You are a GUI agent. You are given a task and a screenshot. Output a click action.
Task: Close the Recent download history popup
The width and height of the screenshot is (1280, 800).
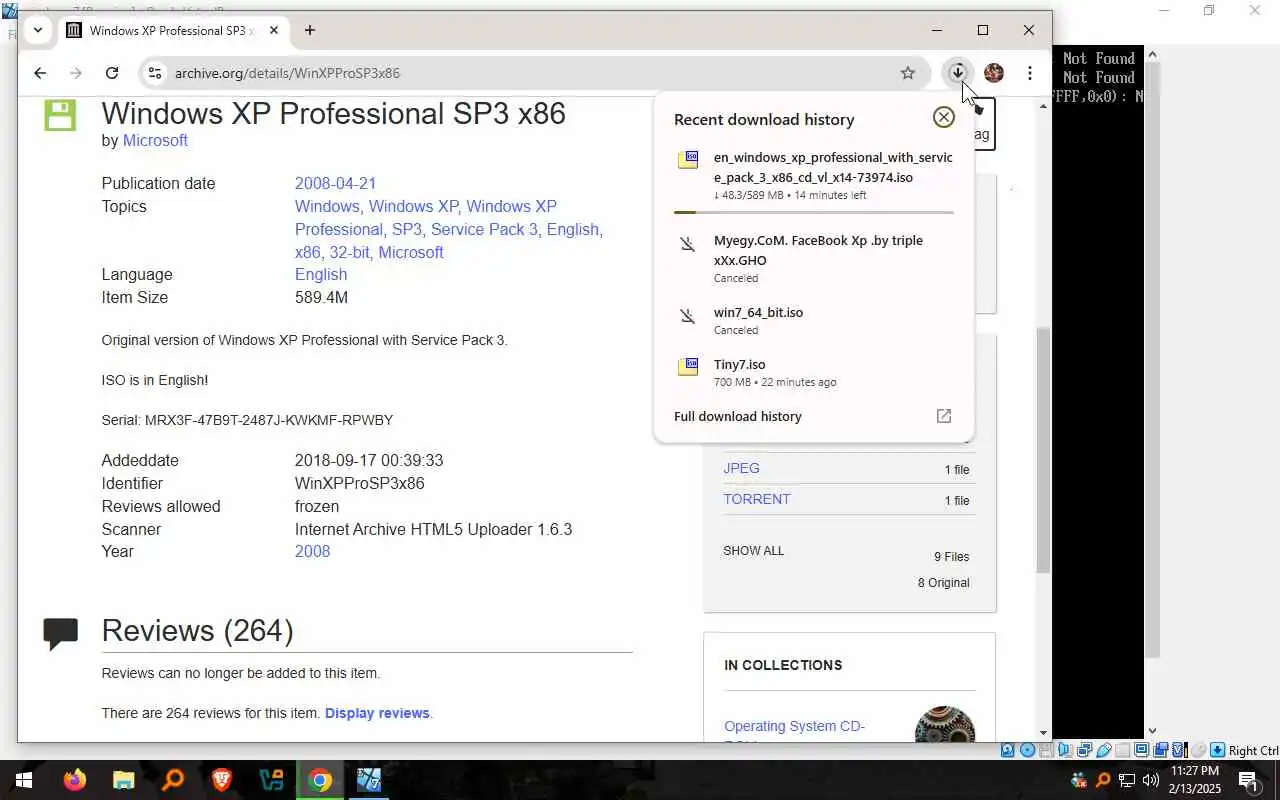(x=943, y=117)
